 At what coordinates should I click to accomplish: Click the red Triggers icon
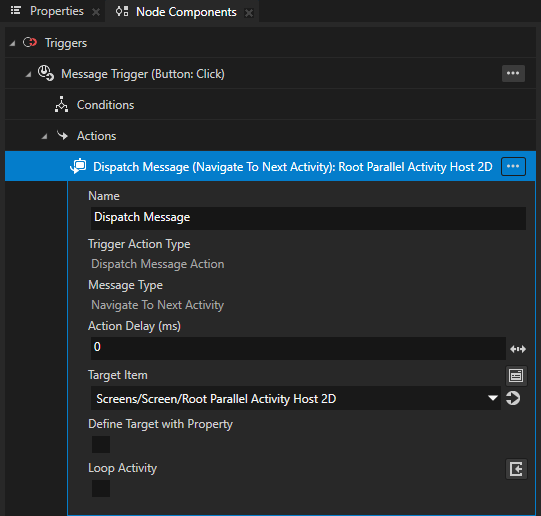click(30, 43)
